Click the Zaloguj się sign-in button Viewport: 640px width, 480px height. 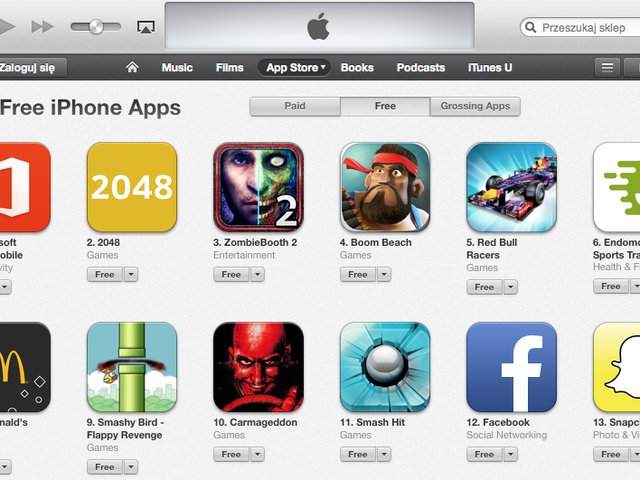coord(32,68)
